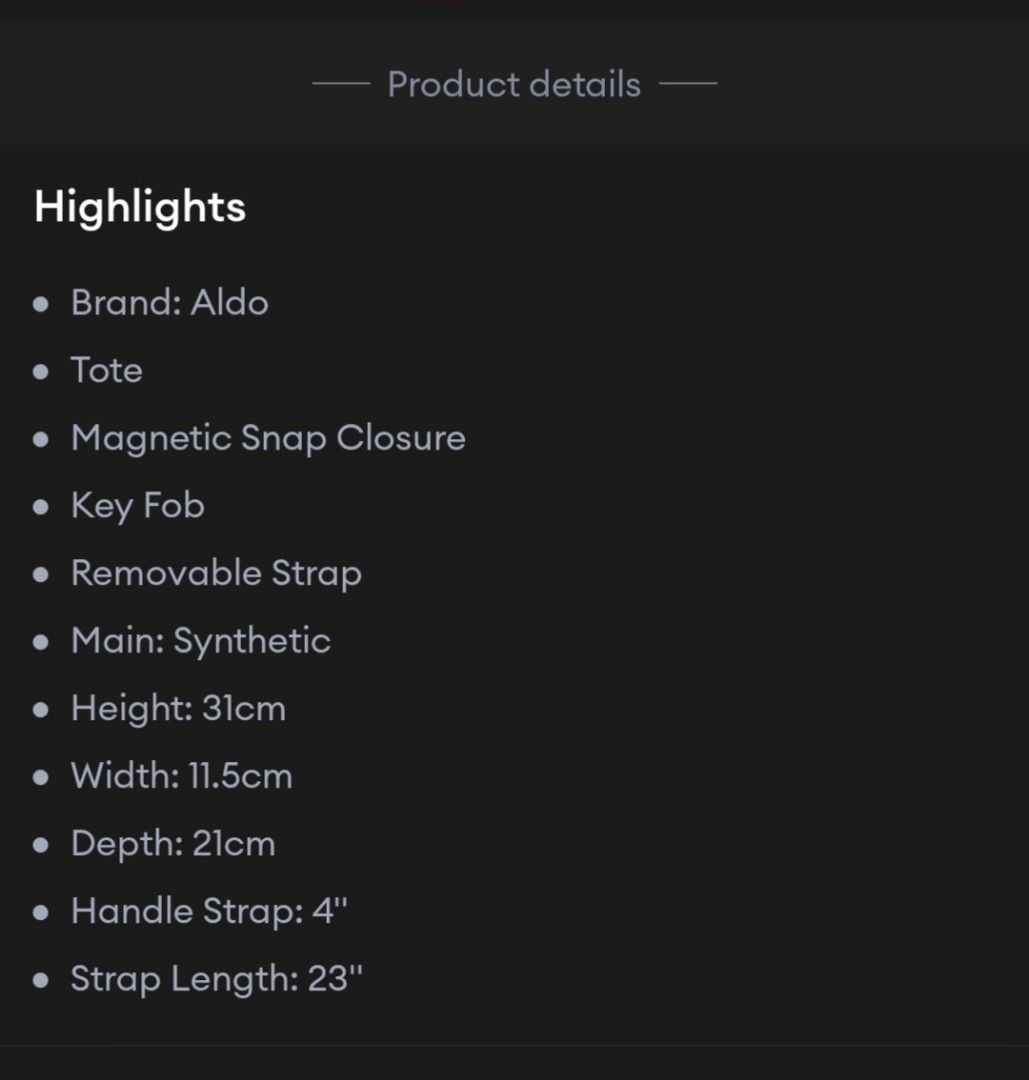Select the Width: 11.5cm line

[x=181, y=776]
